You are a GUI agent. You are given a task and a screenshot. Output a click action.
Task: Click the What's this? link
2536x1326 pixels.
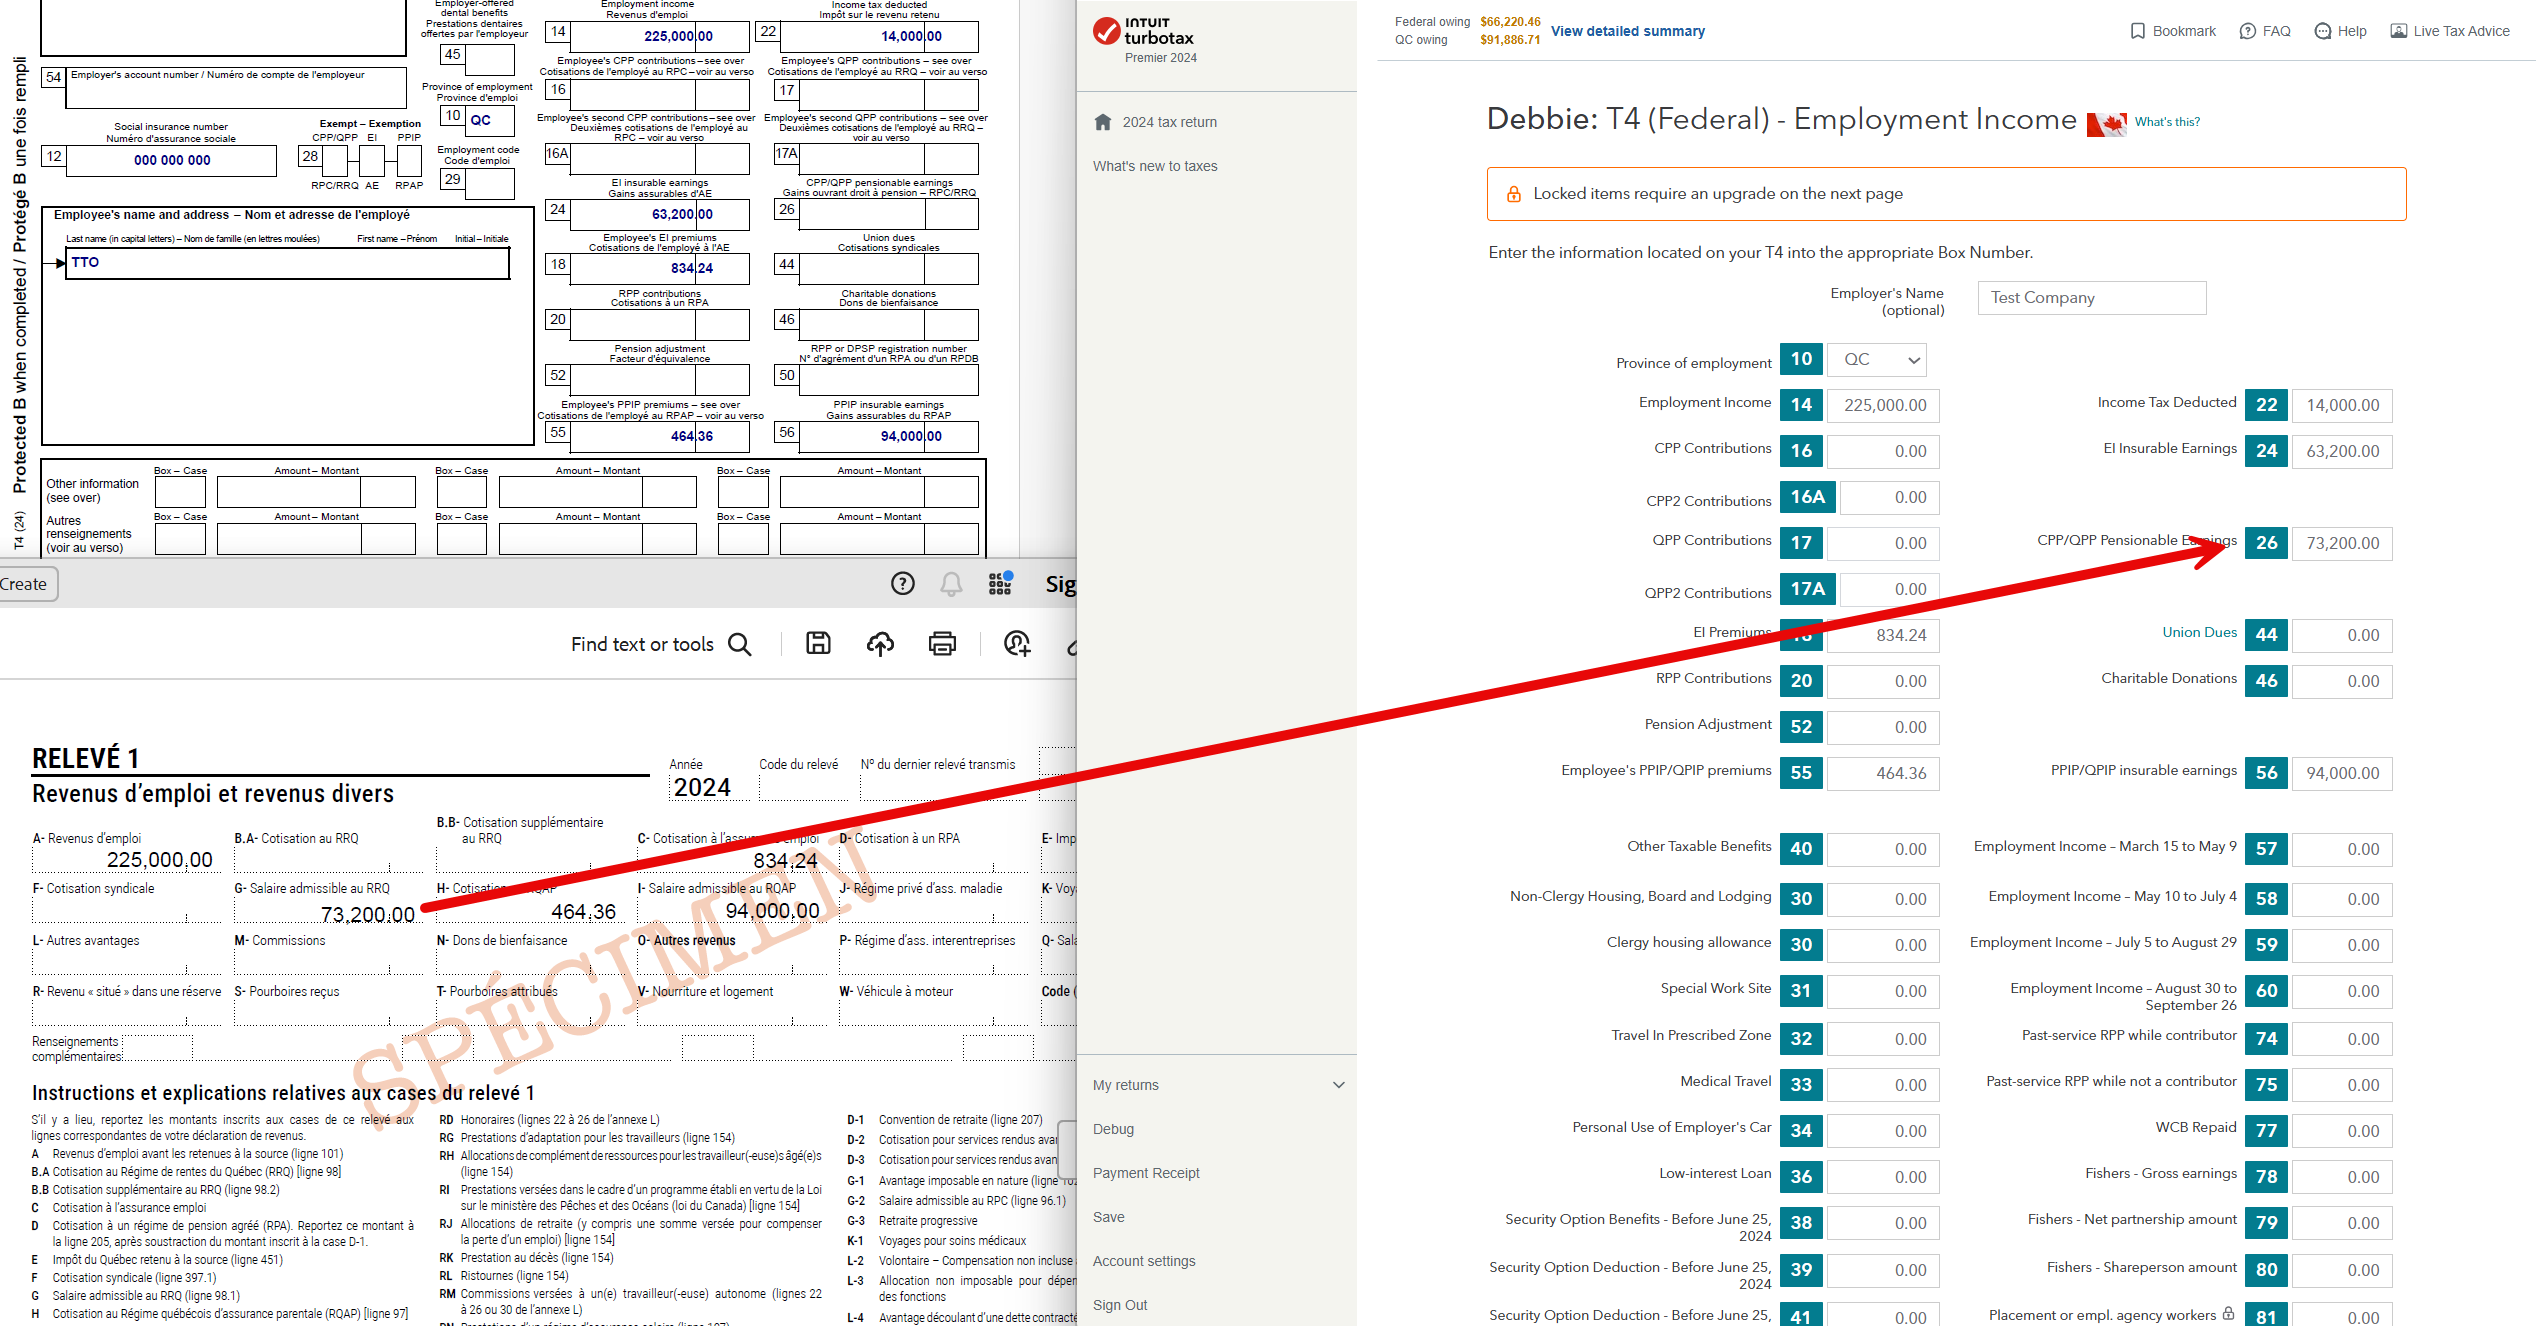pos(2167,122)
